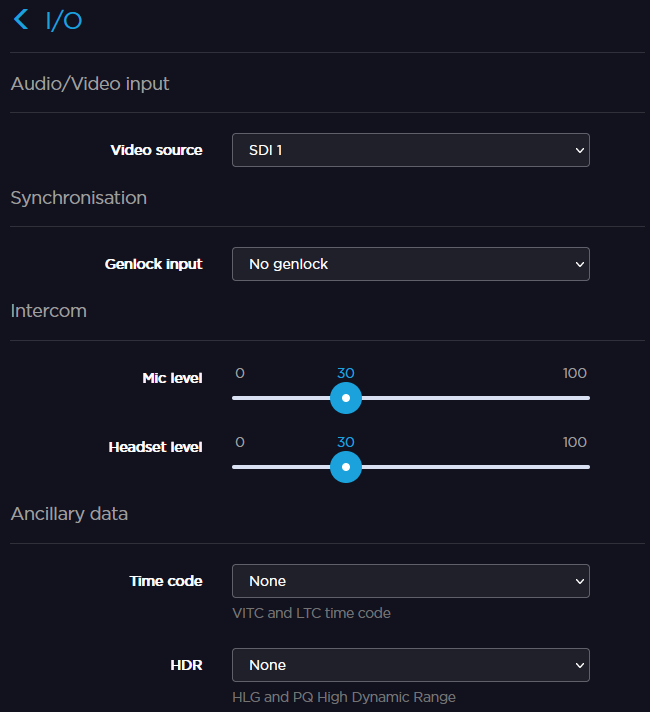Click the Synchronisation section heading
Screen dimensions: 650x712
tap(79, 198)
